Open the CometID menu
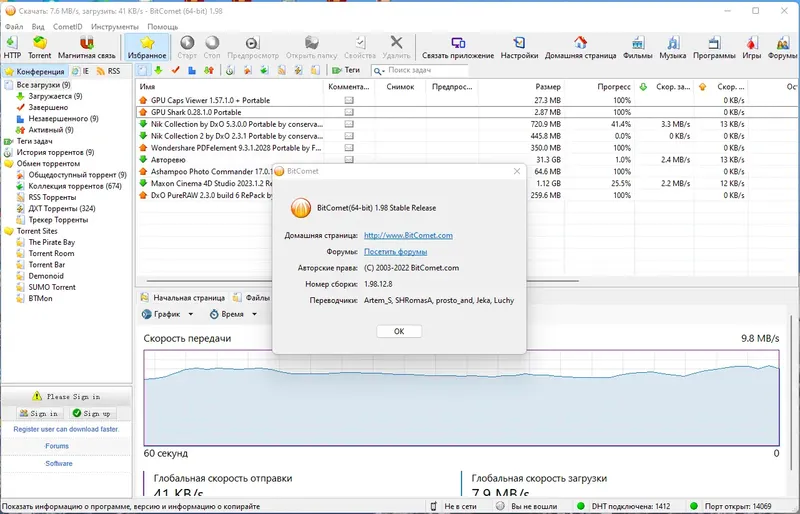 tap(67, 27)
